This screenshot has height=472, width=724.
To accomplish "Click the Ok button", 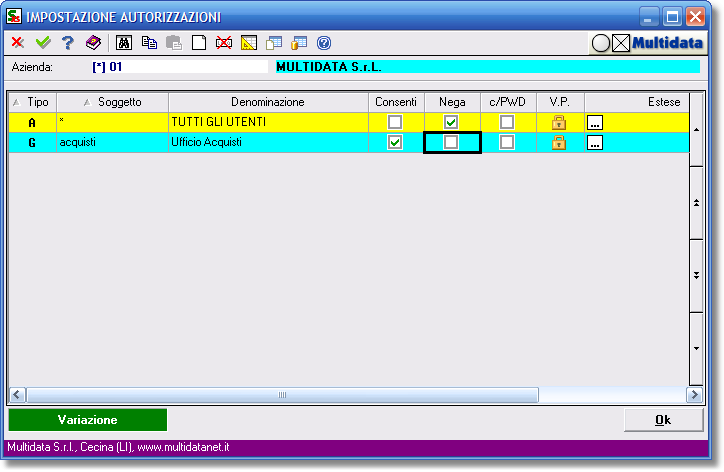I will [664, 420].
